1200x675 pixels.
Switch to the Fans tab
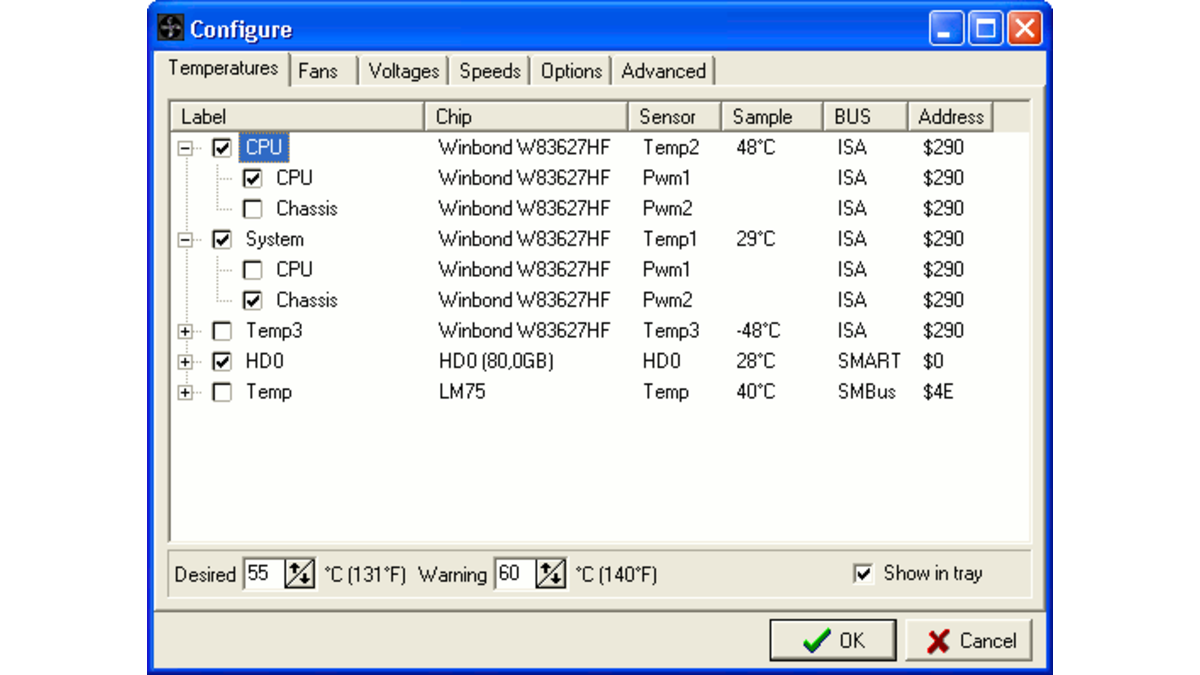point(318,71)
